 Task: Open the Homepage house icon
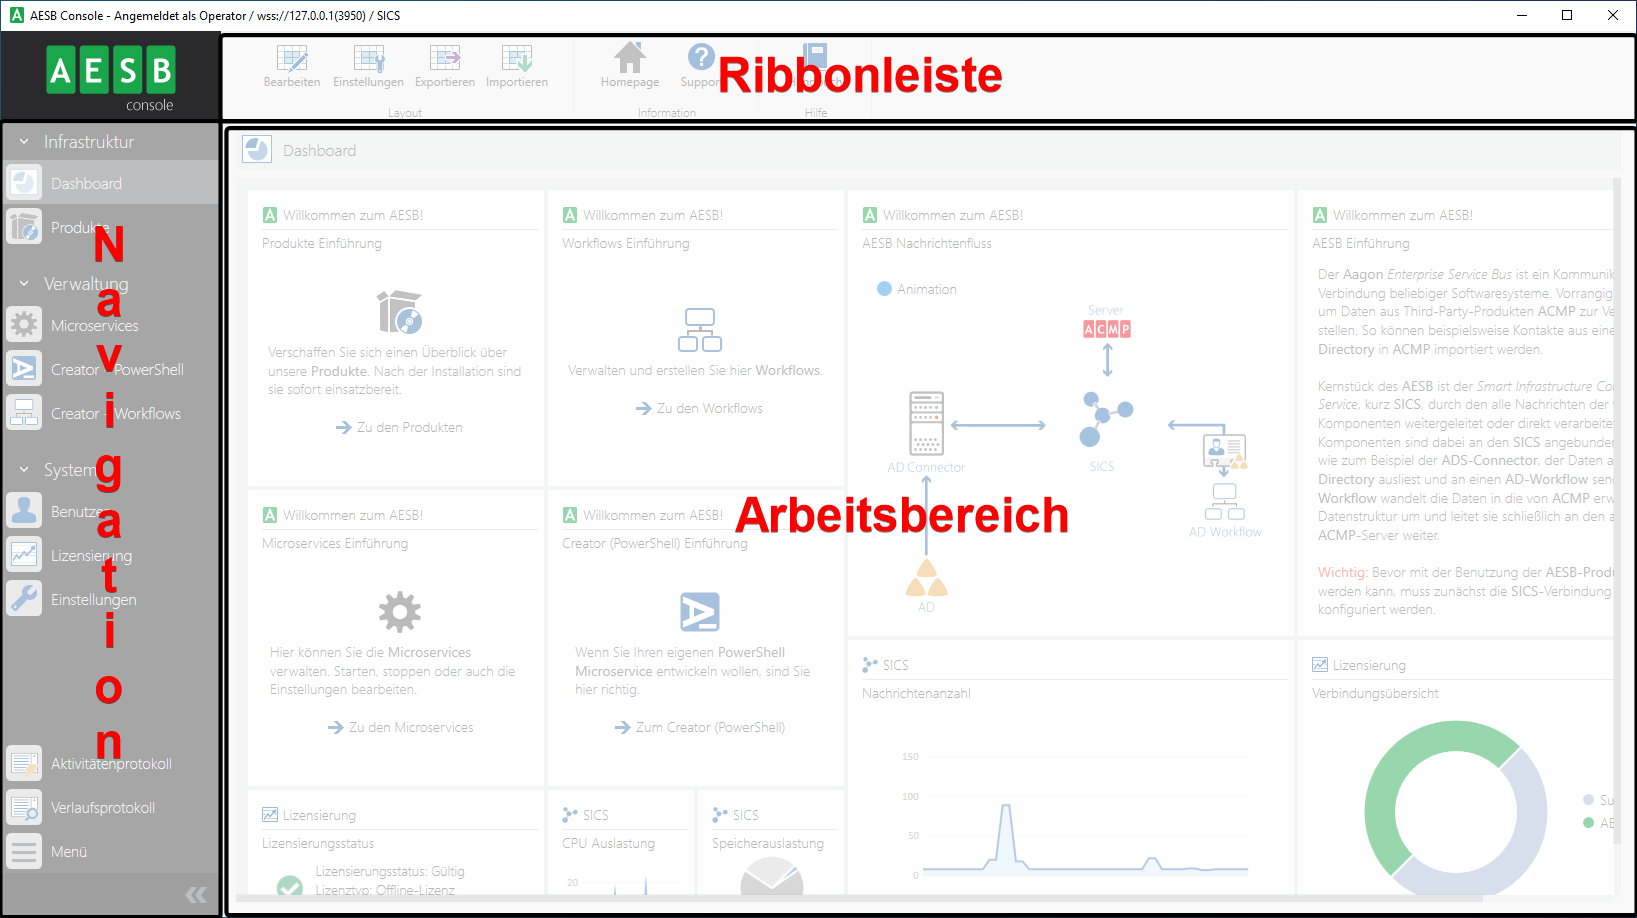click(x=630, y=59)
